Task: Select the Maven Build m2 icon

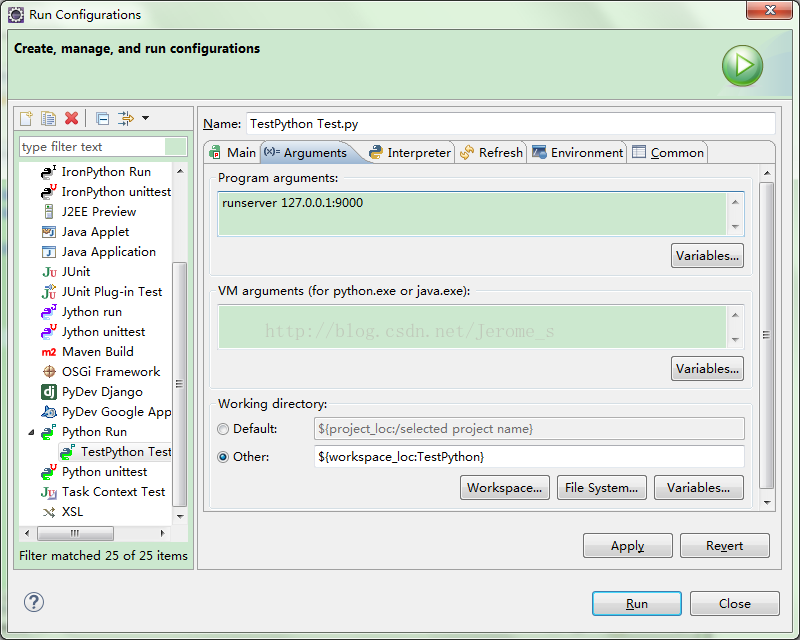Action: [x=48, y=352]
